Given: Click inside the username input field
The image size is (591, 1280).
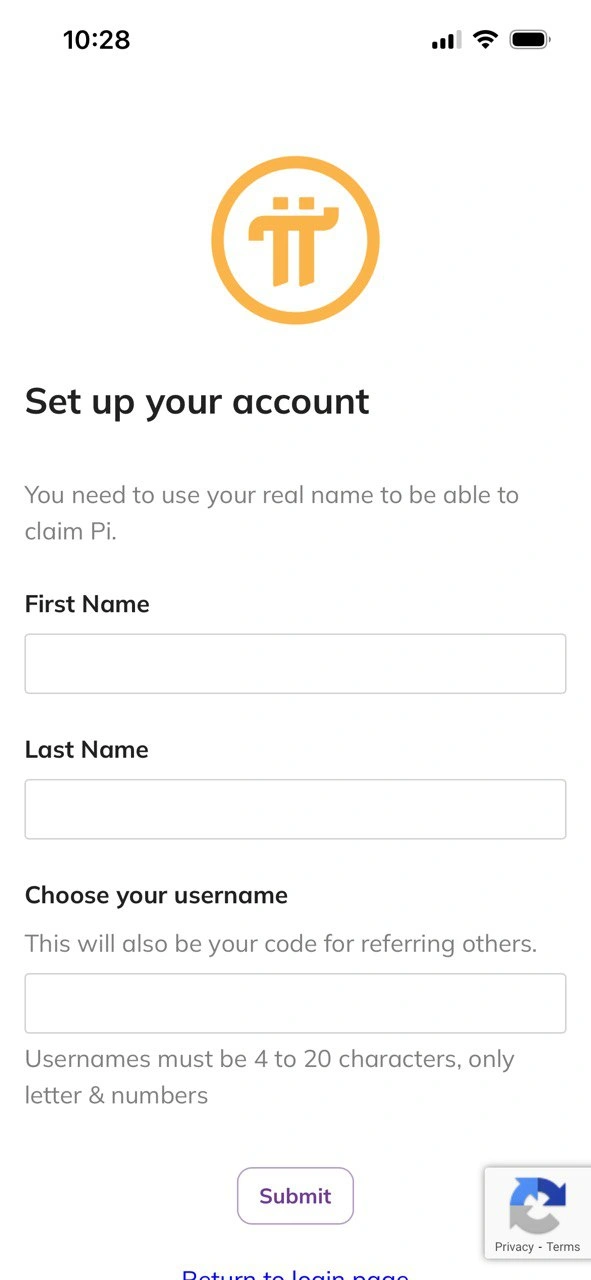Looking at the screenshot, I should pos(295,1003).
